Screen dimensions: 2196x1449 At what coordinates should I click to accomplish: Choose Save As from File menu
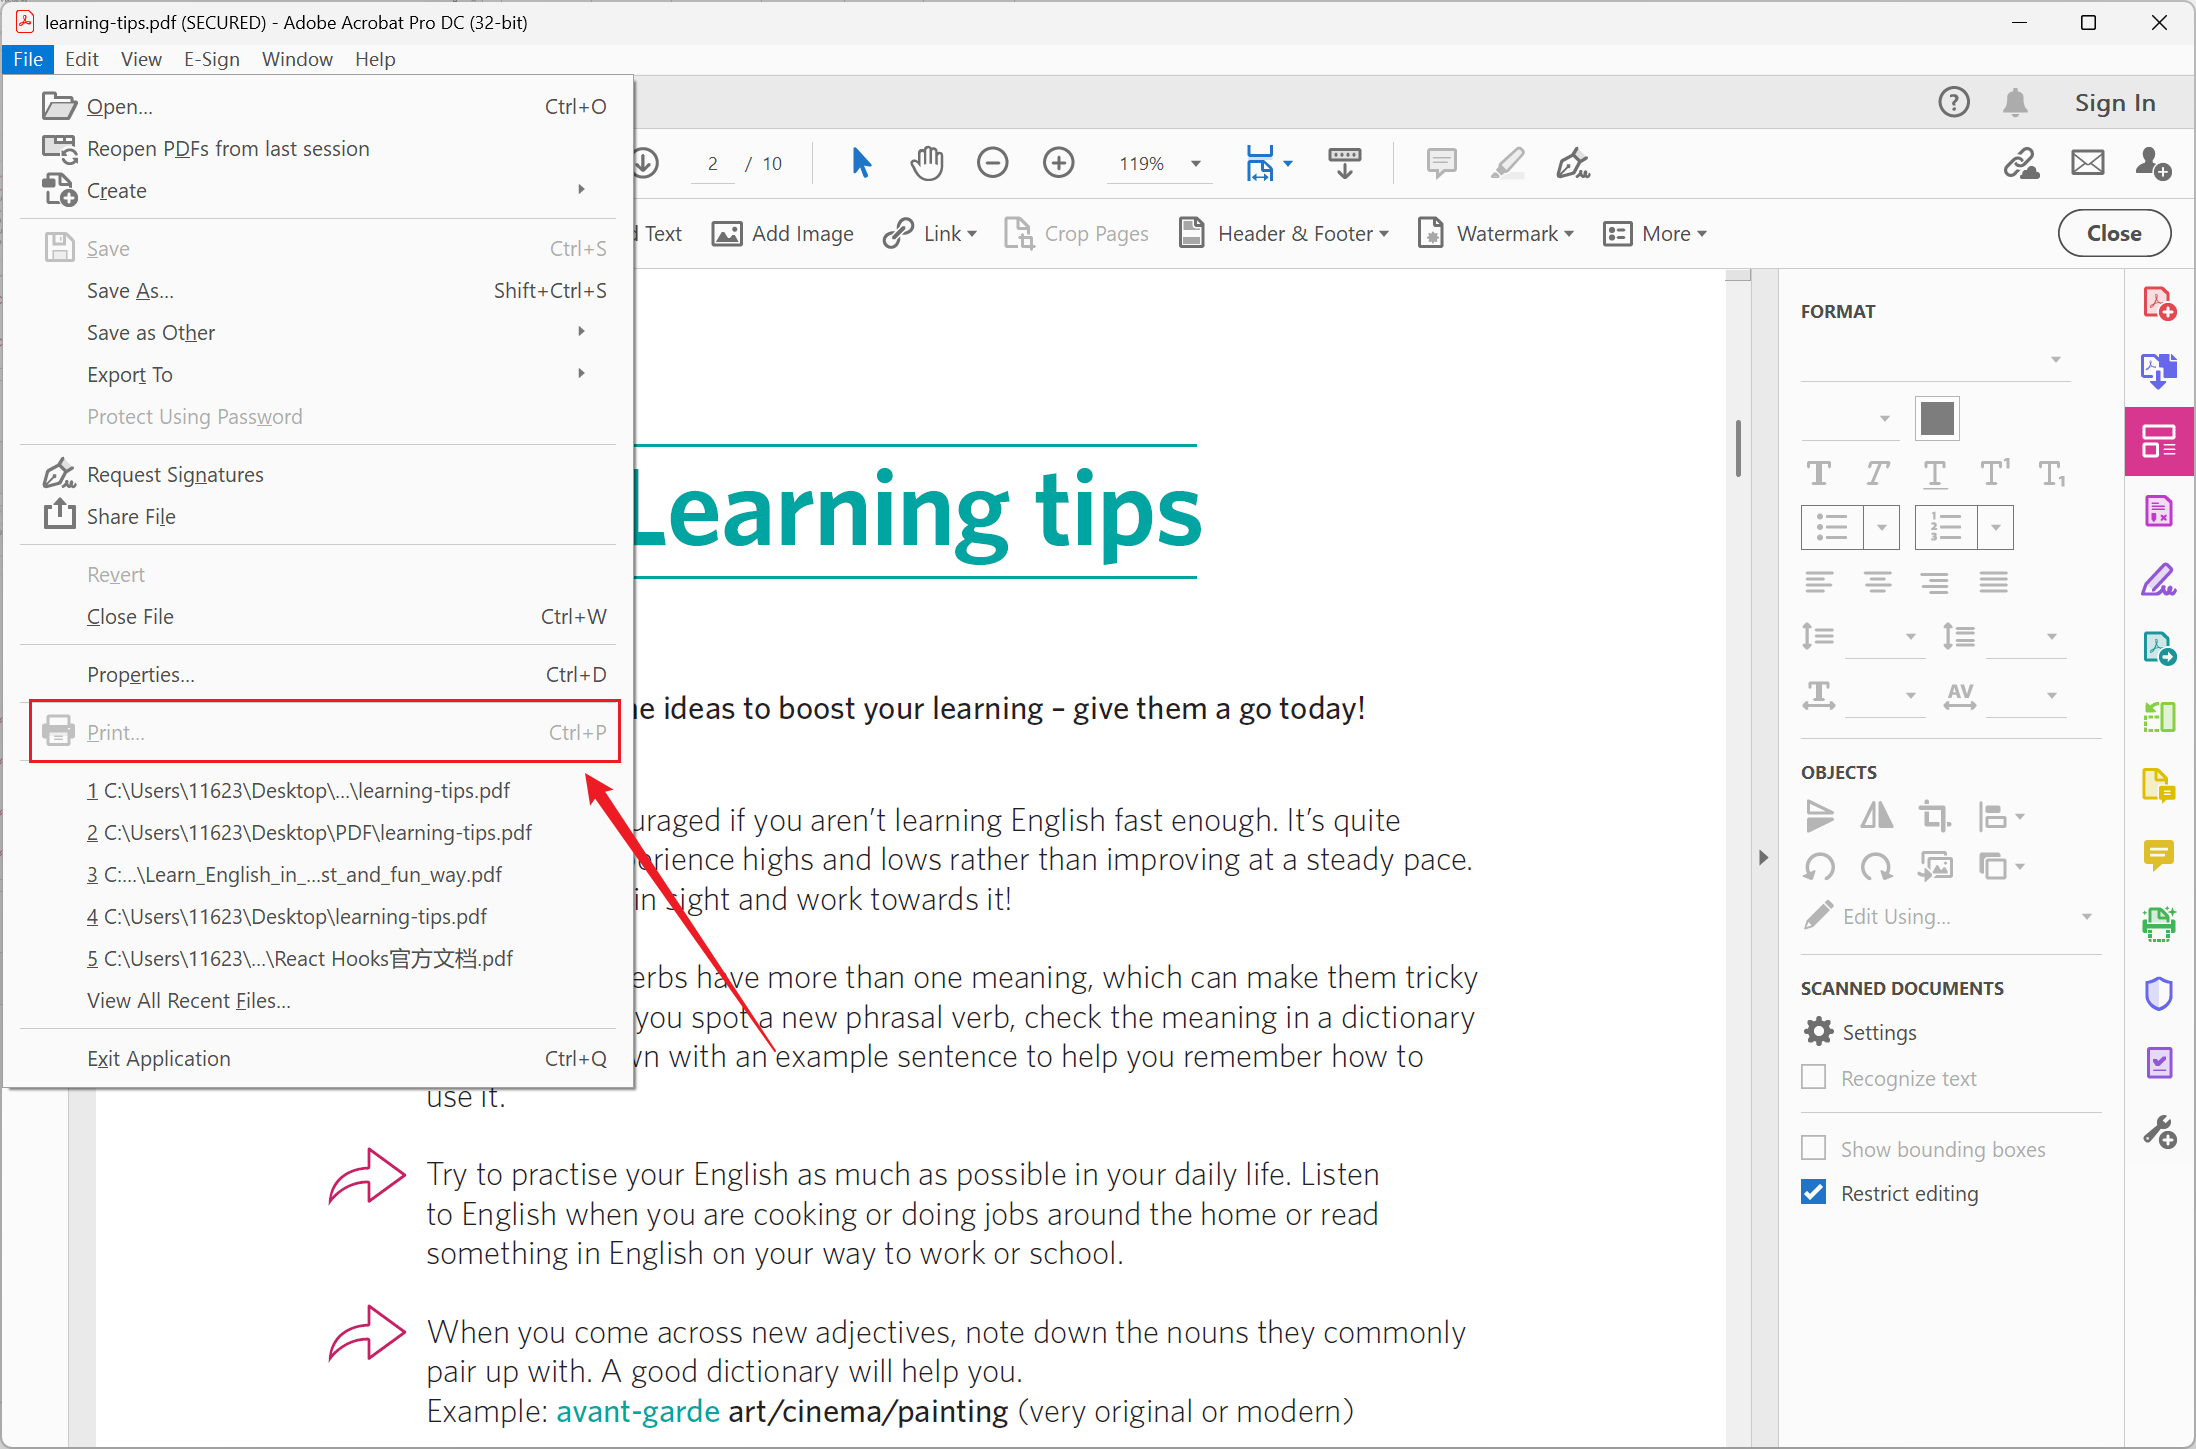click(130, 291)
